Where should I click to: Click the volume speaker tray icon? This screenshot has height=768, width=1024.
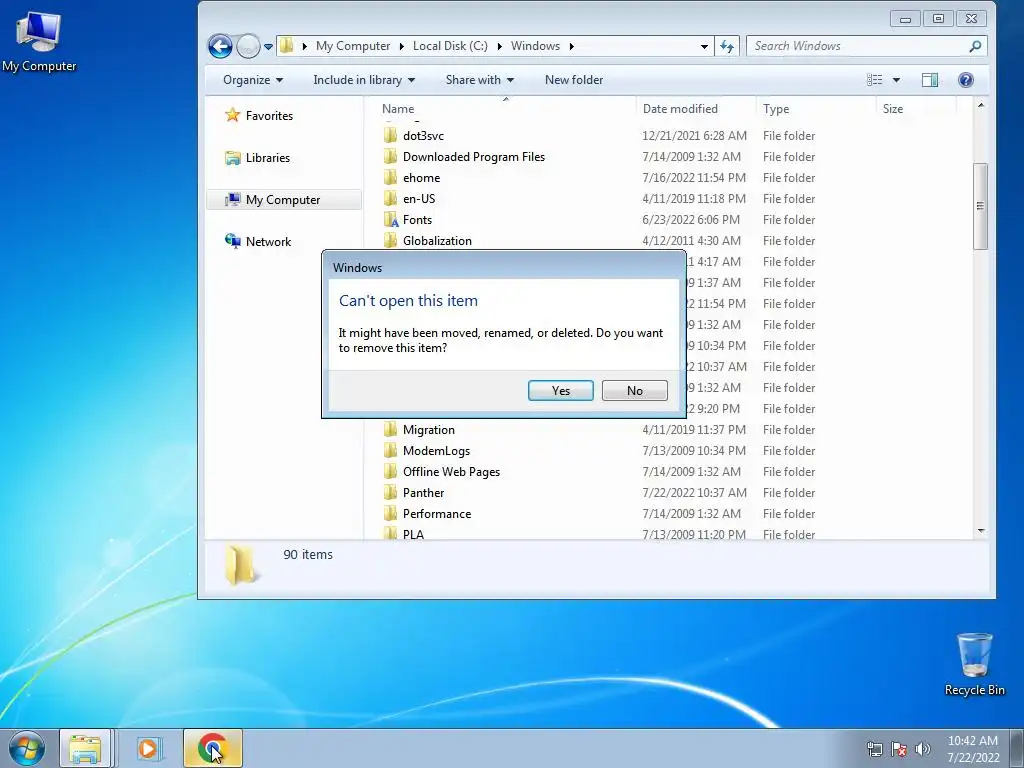922,748
